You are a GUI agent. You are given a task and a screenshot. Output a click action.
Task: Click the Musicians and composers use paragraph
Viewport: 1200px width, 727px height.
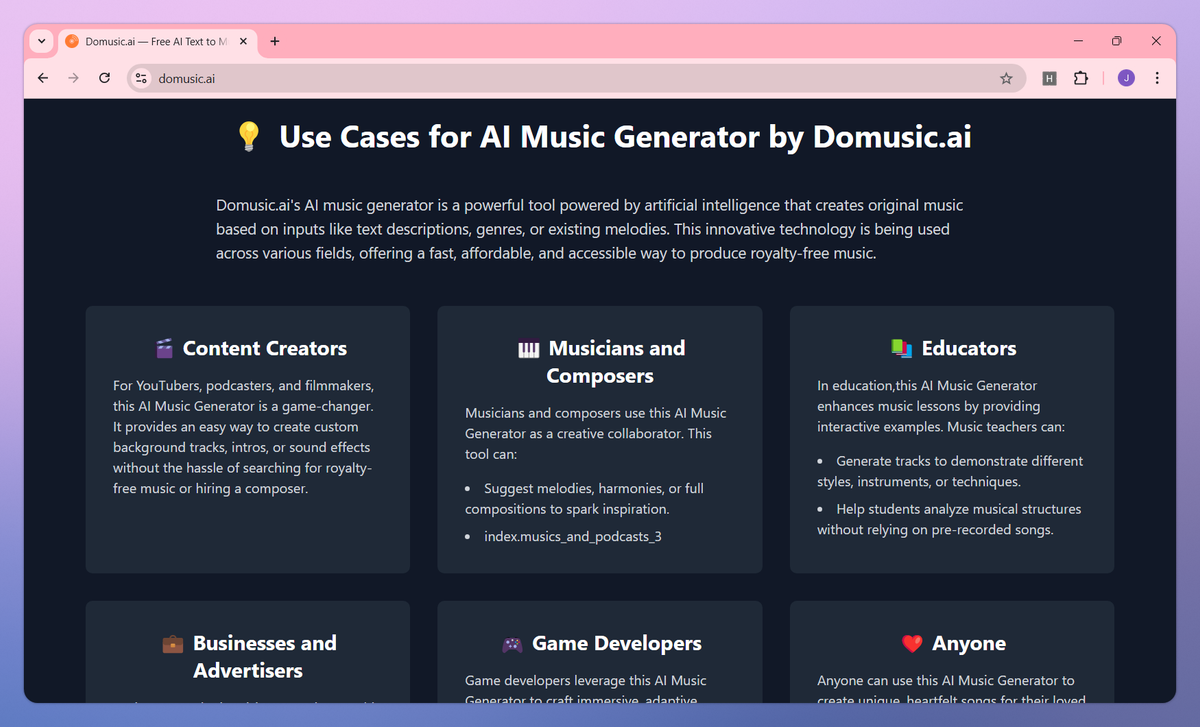pyautogui.click(x=596, y=433)
